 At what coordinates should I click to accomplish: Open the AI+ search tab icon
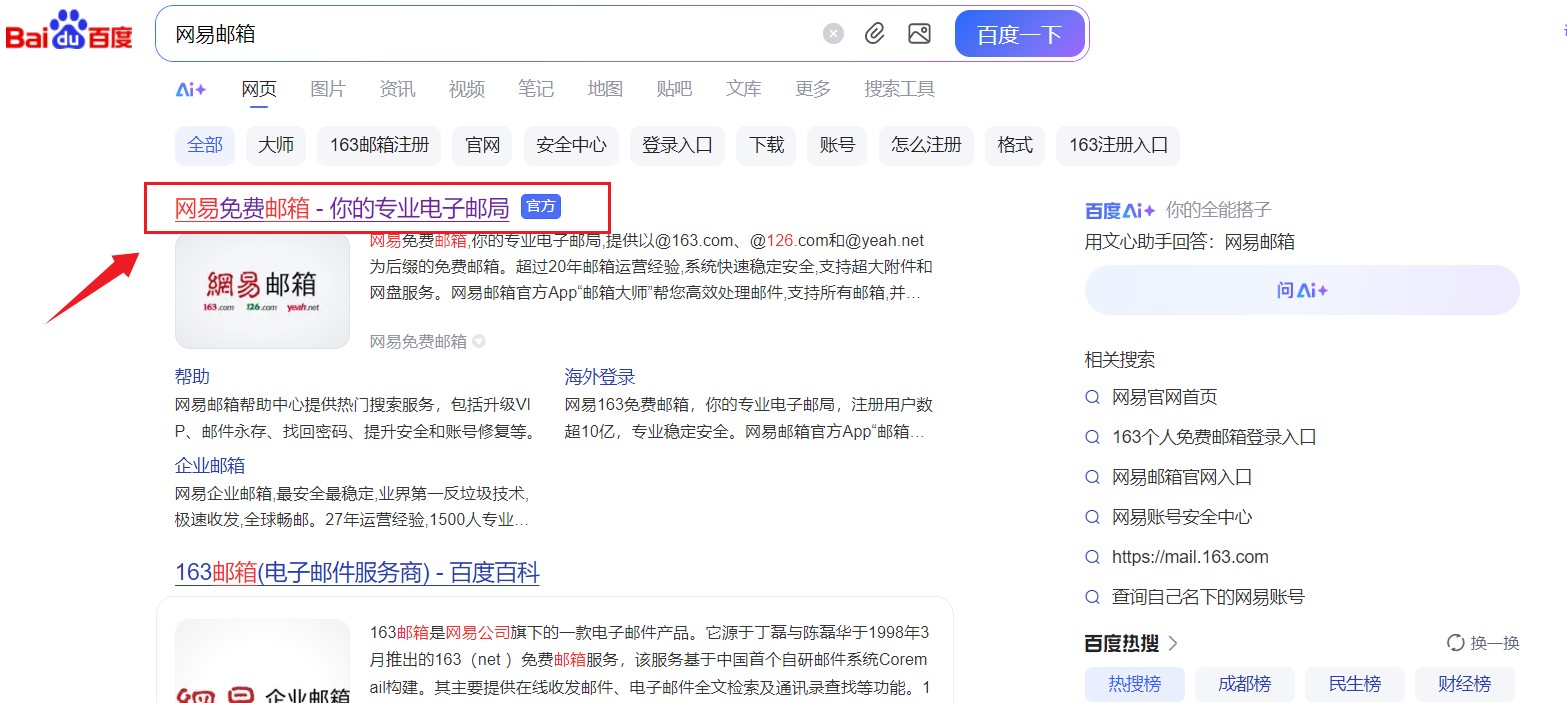pos(190,89)
